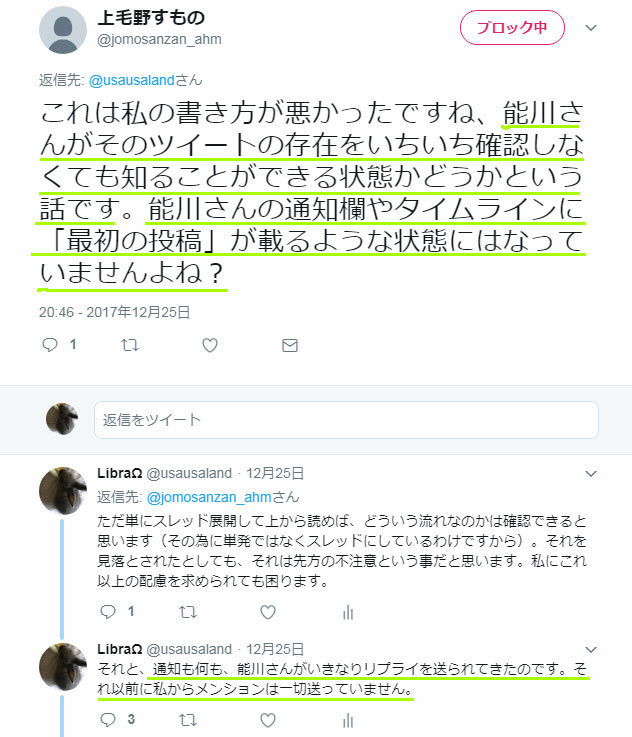View tweet activity of first Libra reply

pos(348,612)
